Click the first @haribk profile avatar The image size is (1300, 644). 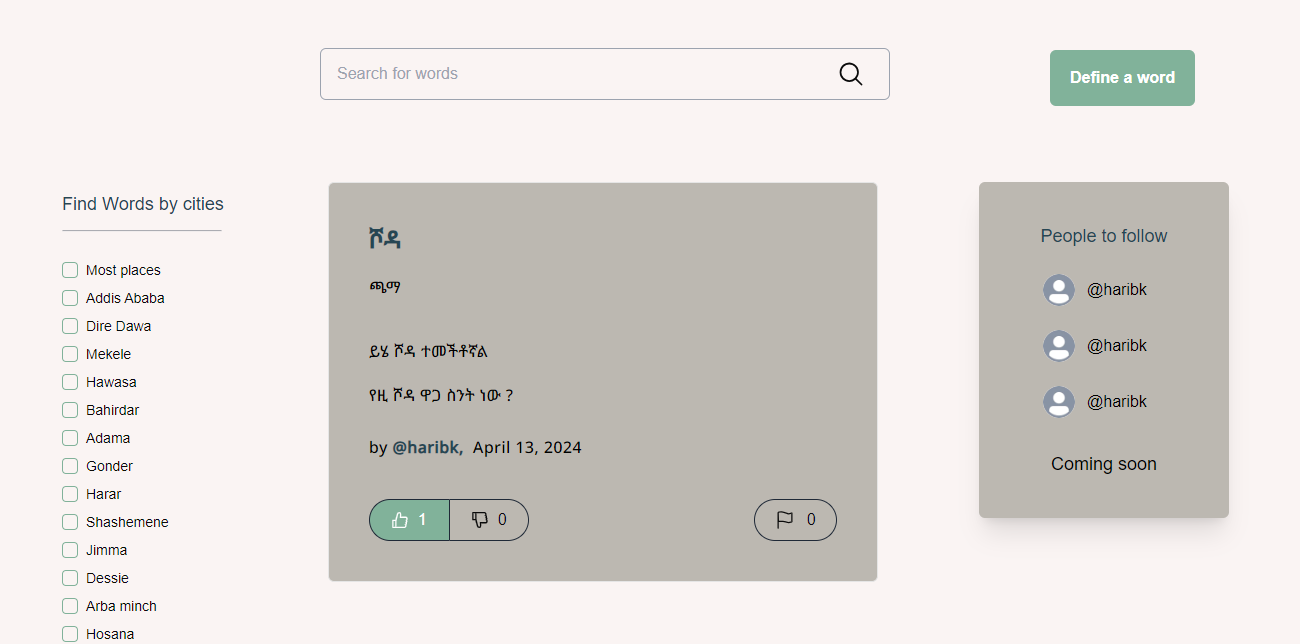pos(1059,290)
